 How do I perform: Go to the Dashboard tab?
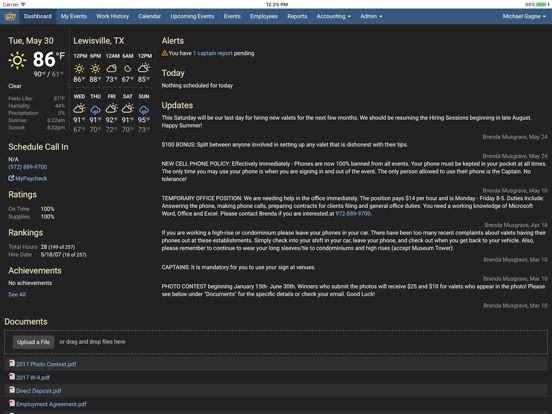[38, 16]
